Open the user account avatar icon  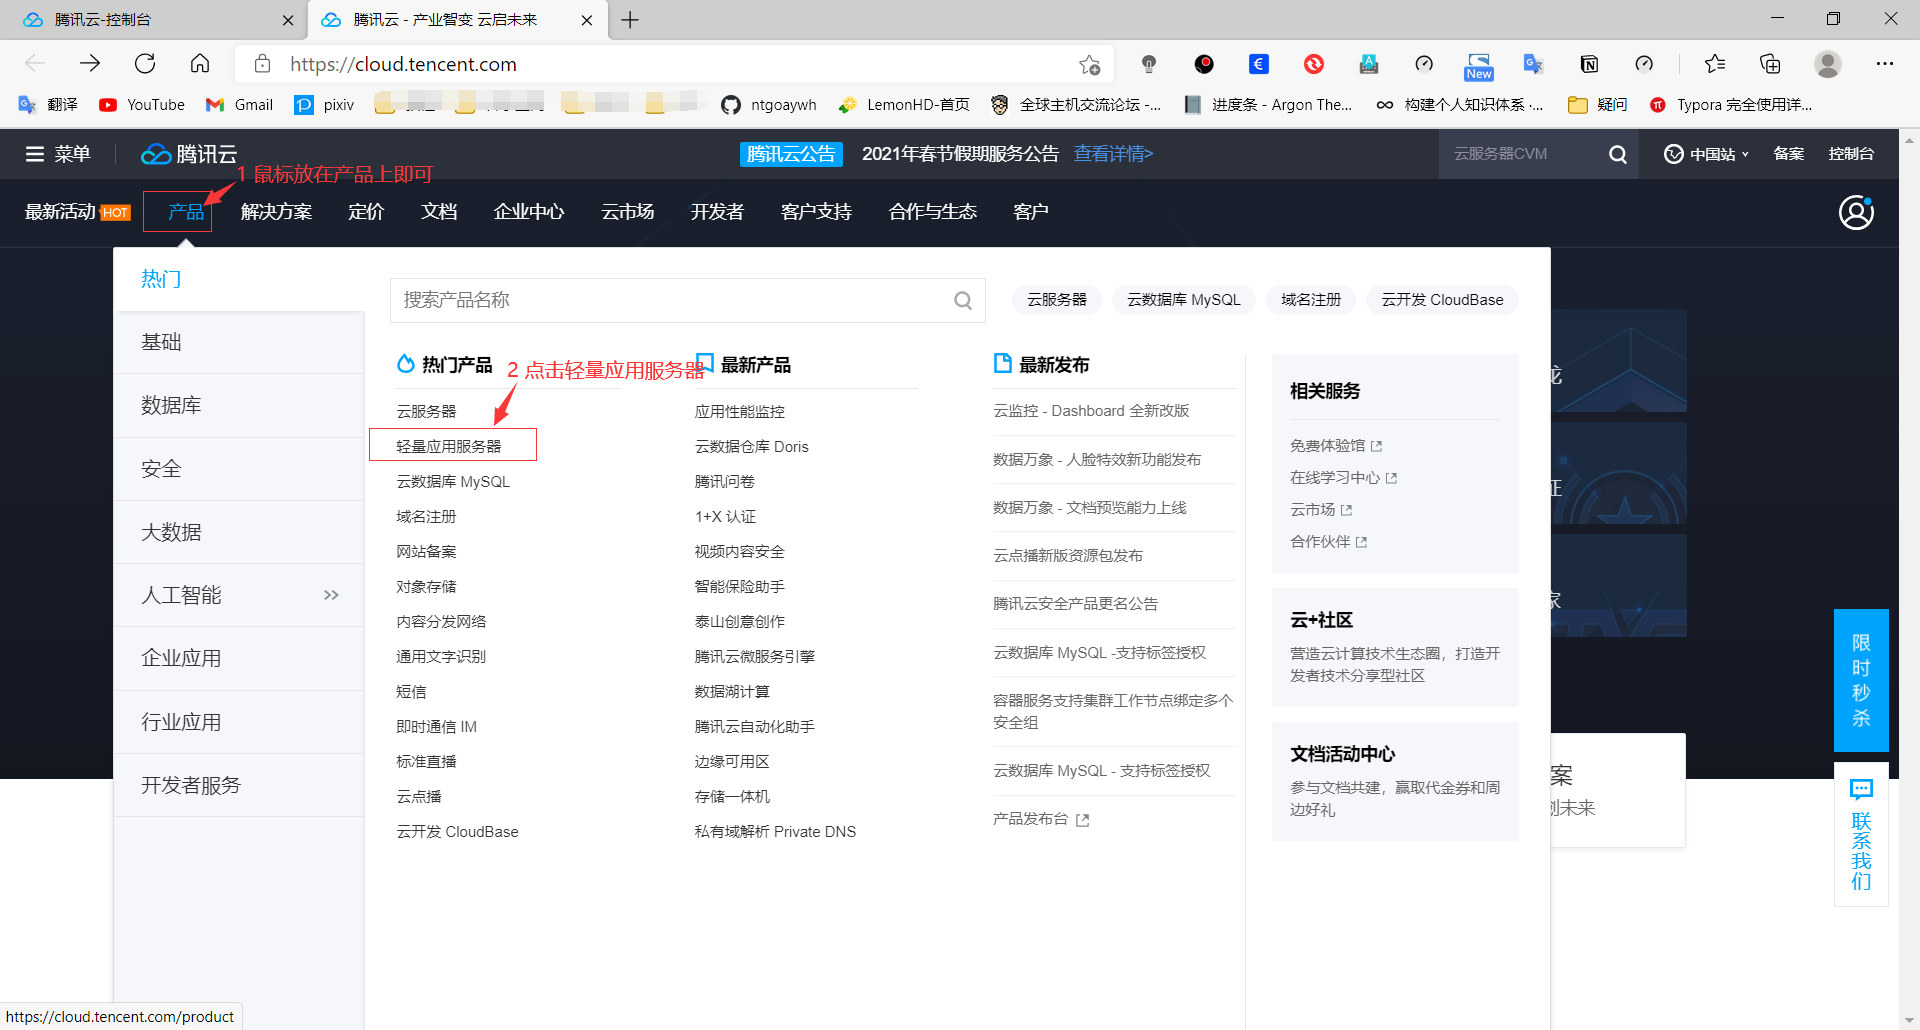[x=1856, y=212]
